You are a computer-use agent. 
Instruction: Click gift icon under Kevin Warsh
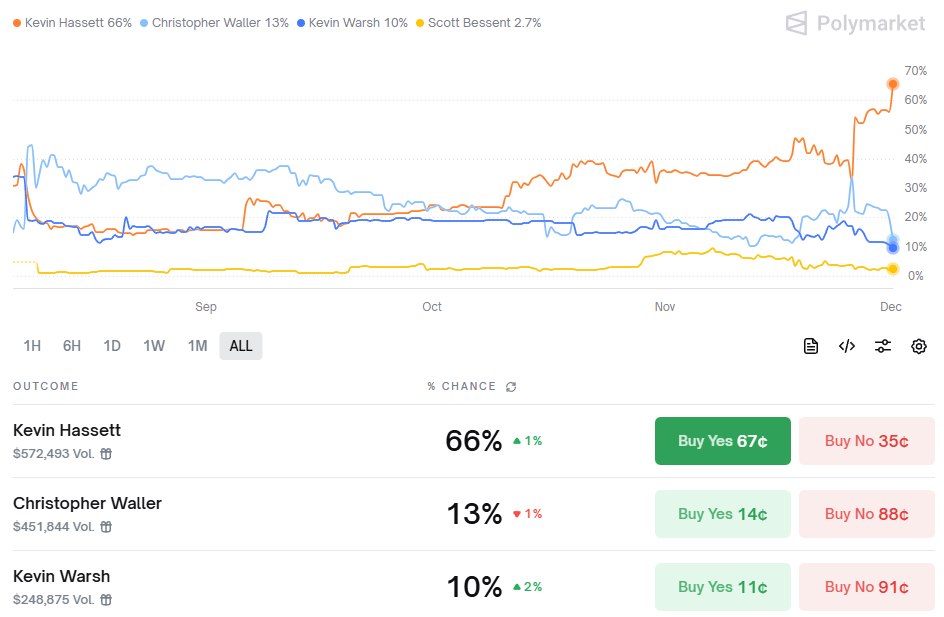pos(106,600)
